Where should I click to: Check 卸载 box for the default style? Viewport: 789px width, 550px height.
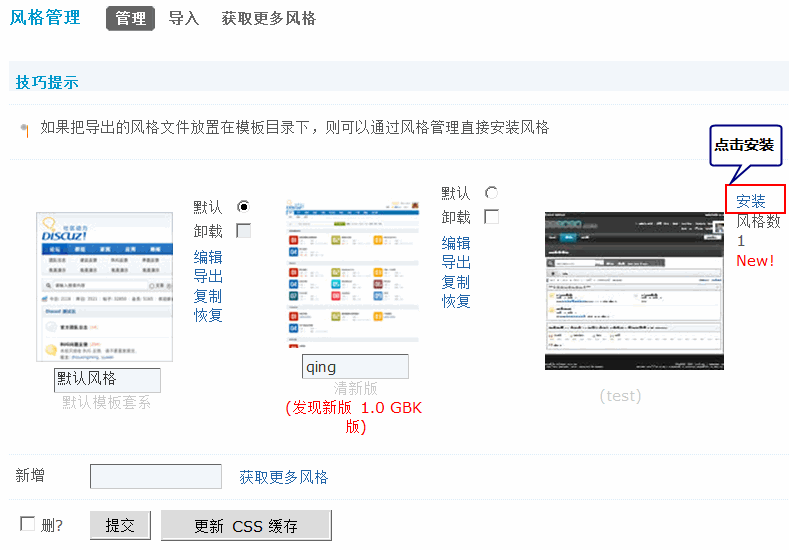pos(243,231)
